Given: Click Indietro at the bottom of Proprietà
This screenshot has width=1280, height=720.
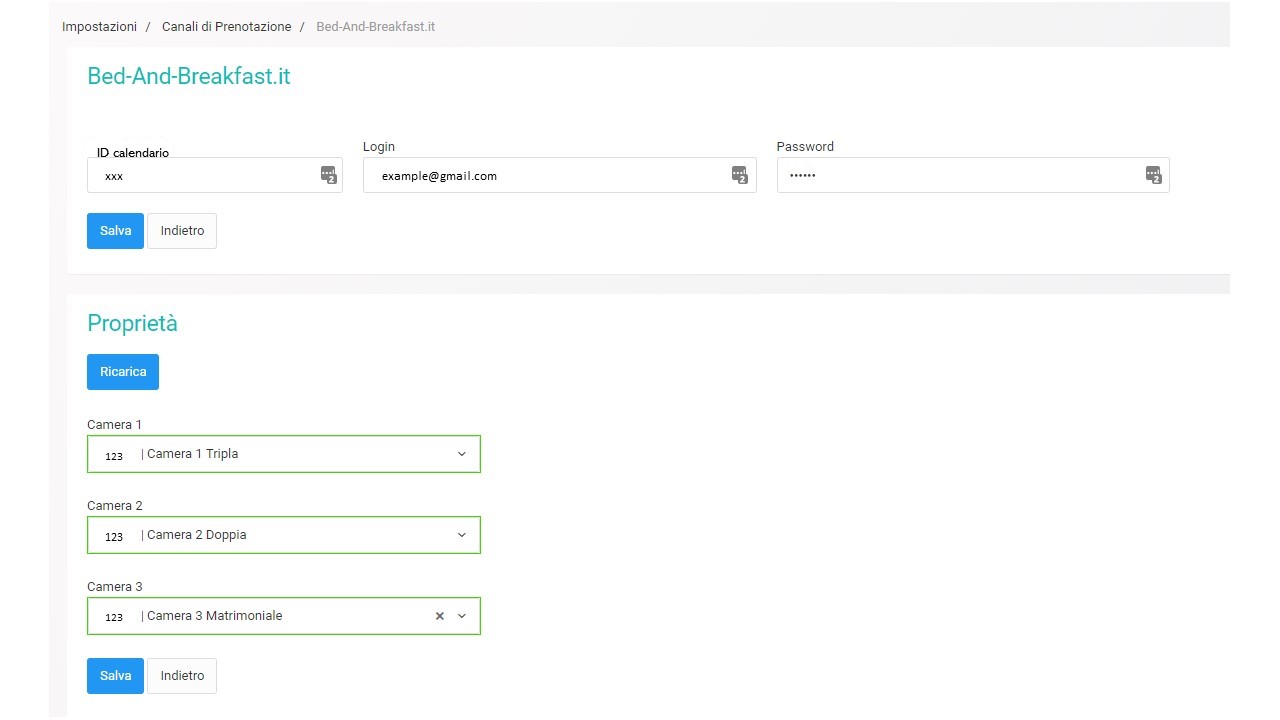Looking at the screenshot, I should click(182, 676).
